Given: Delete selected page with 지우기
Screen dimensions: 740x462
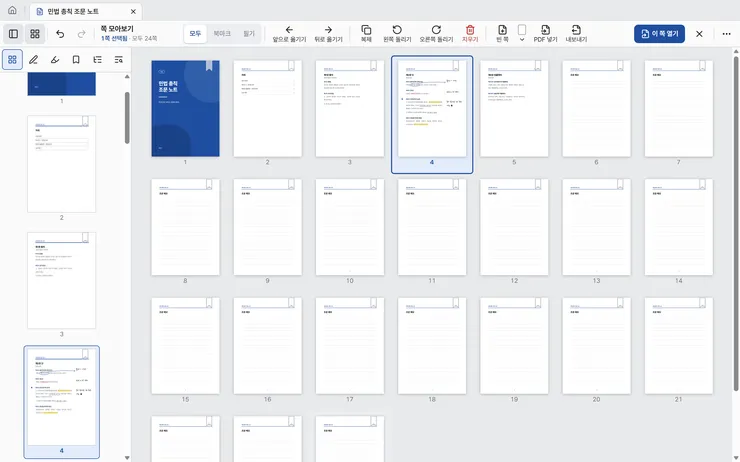Looking at the screenshot, I should [470, 34].
